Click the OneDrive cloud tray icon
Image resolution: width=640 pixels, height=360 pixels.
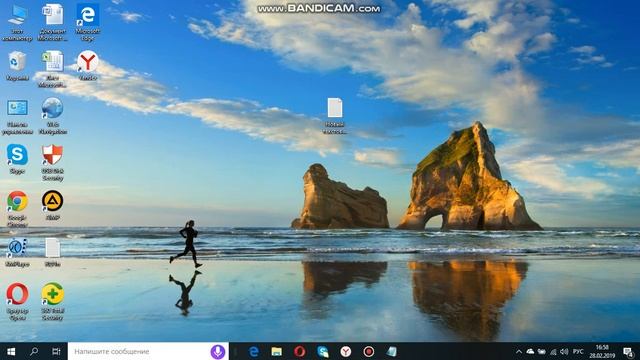530,351
